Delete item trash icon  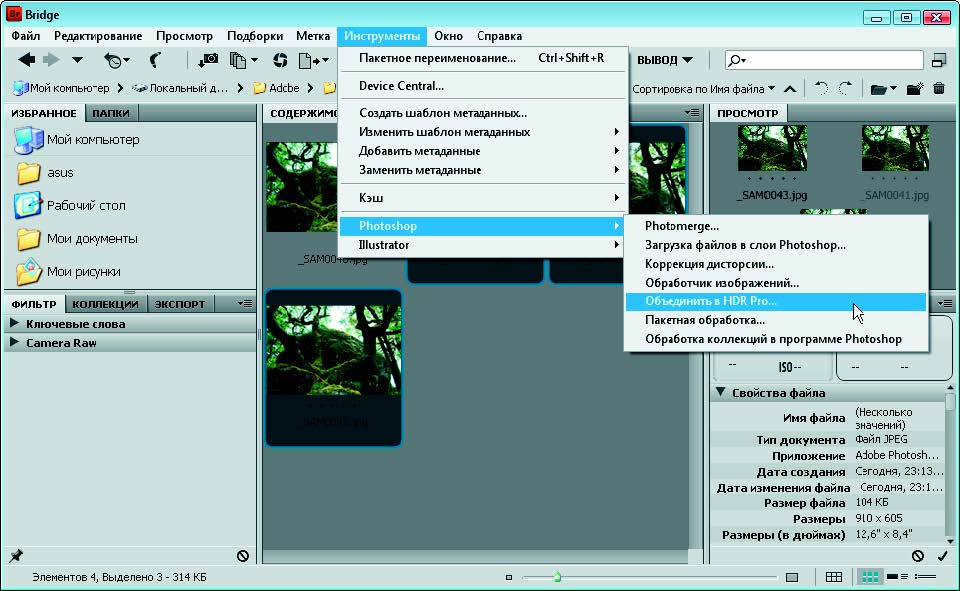coord(939,89)
